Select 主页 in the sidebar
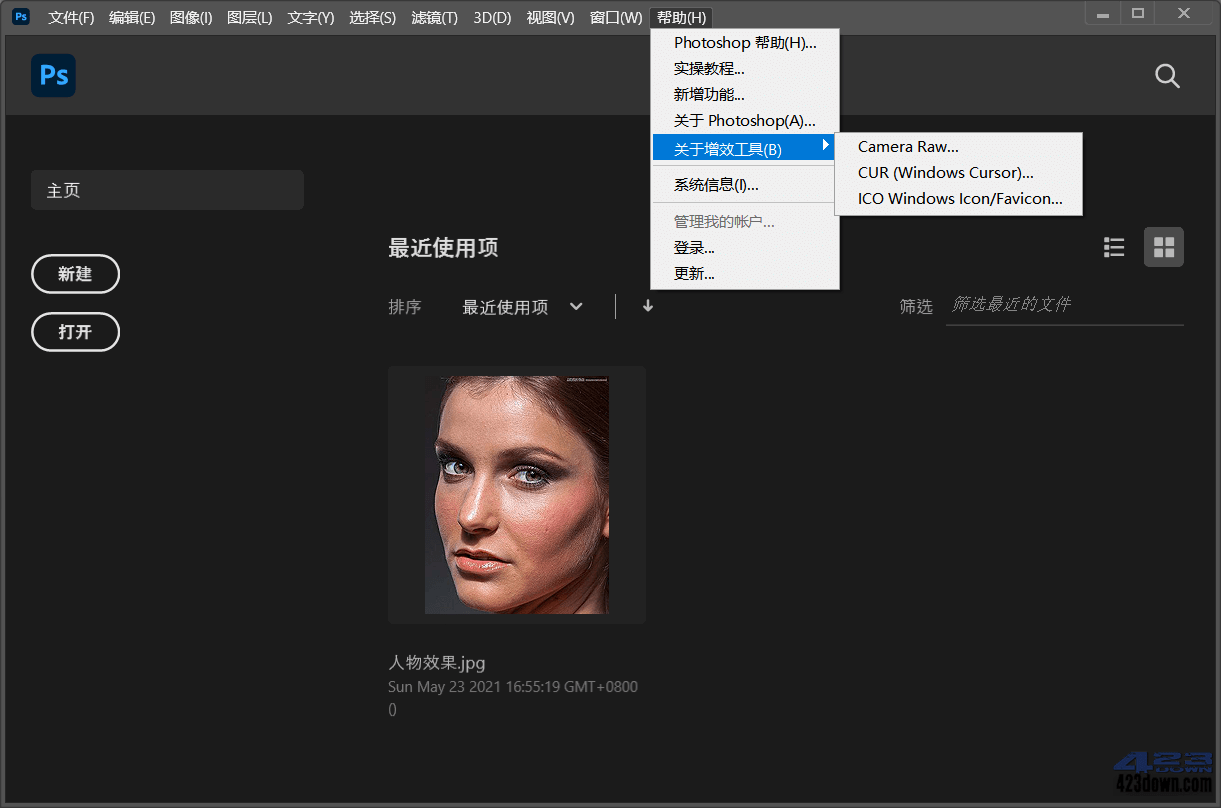Image resolution: width=1221 pixels, height=808 pixels. click(166, 189)
